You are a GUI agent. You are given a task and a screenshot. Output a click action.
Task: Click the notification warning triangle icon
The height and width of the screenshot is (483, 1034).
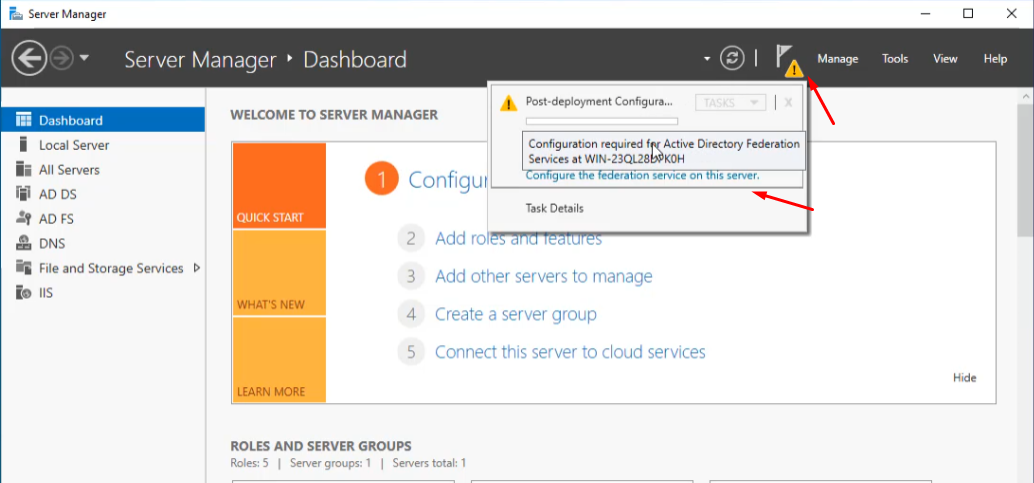coord(508,103)
